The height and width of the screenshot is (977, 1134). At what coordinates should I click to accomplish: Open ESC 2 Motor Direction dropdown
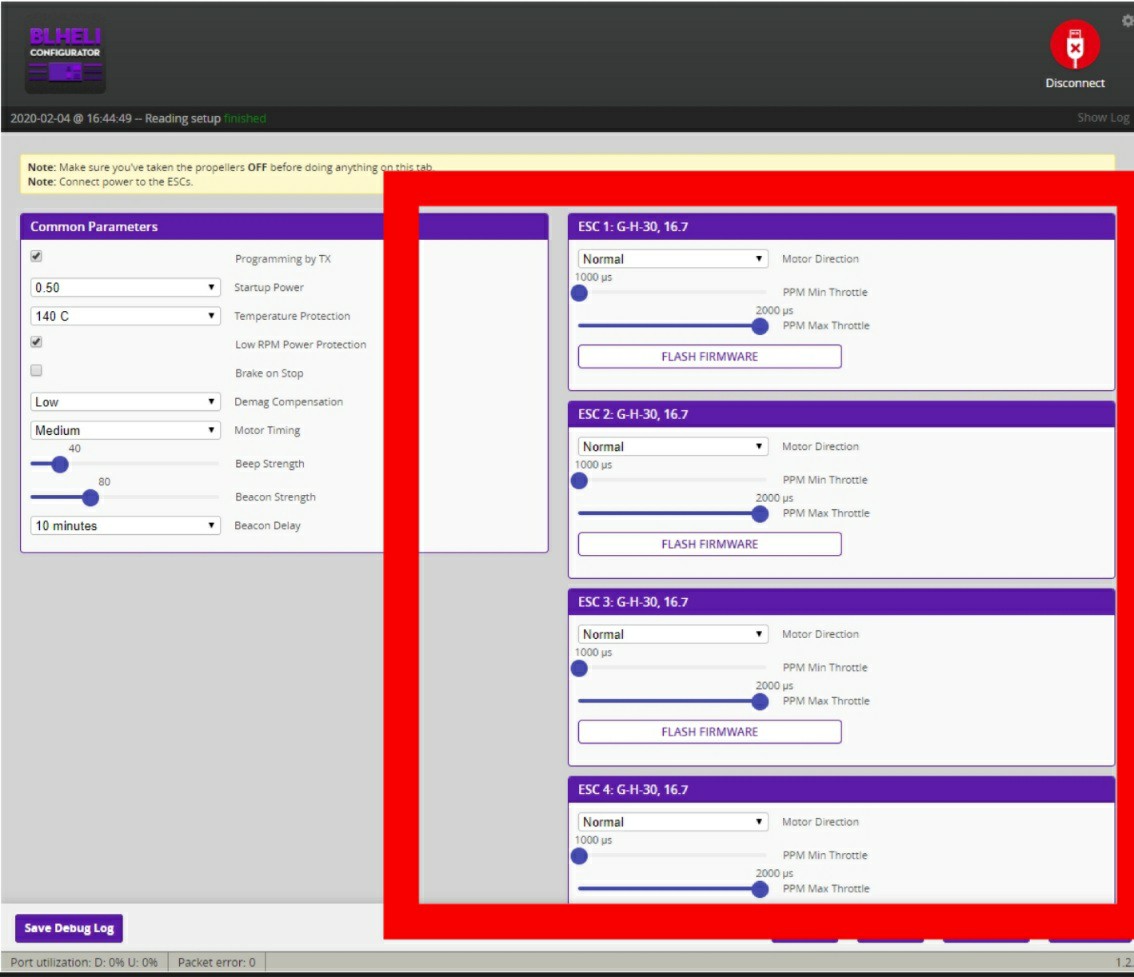click(x=673, y=446)
